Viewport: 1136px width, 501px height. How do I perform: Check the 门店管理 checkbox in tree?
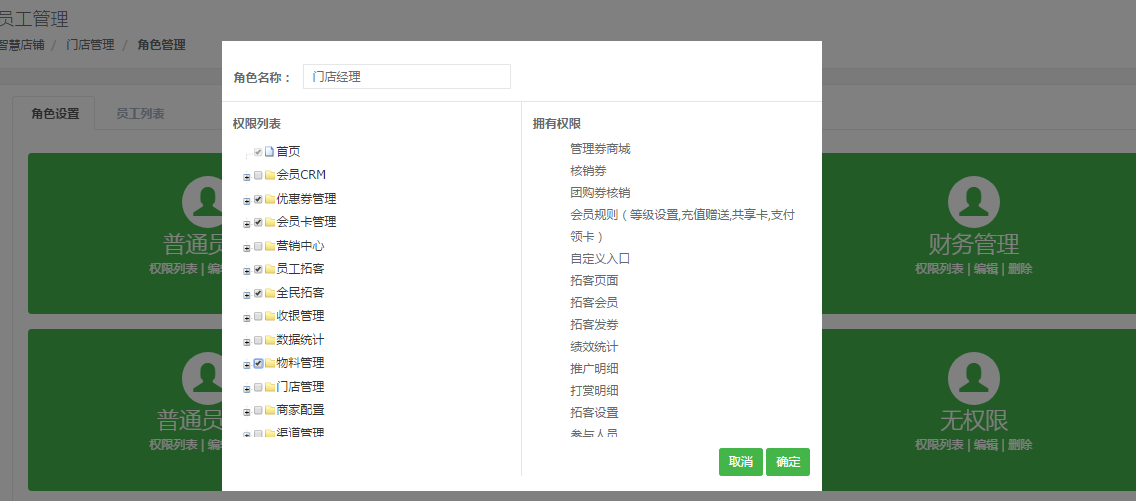258,387
